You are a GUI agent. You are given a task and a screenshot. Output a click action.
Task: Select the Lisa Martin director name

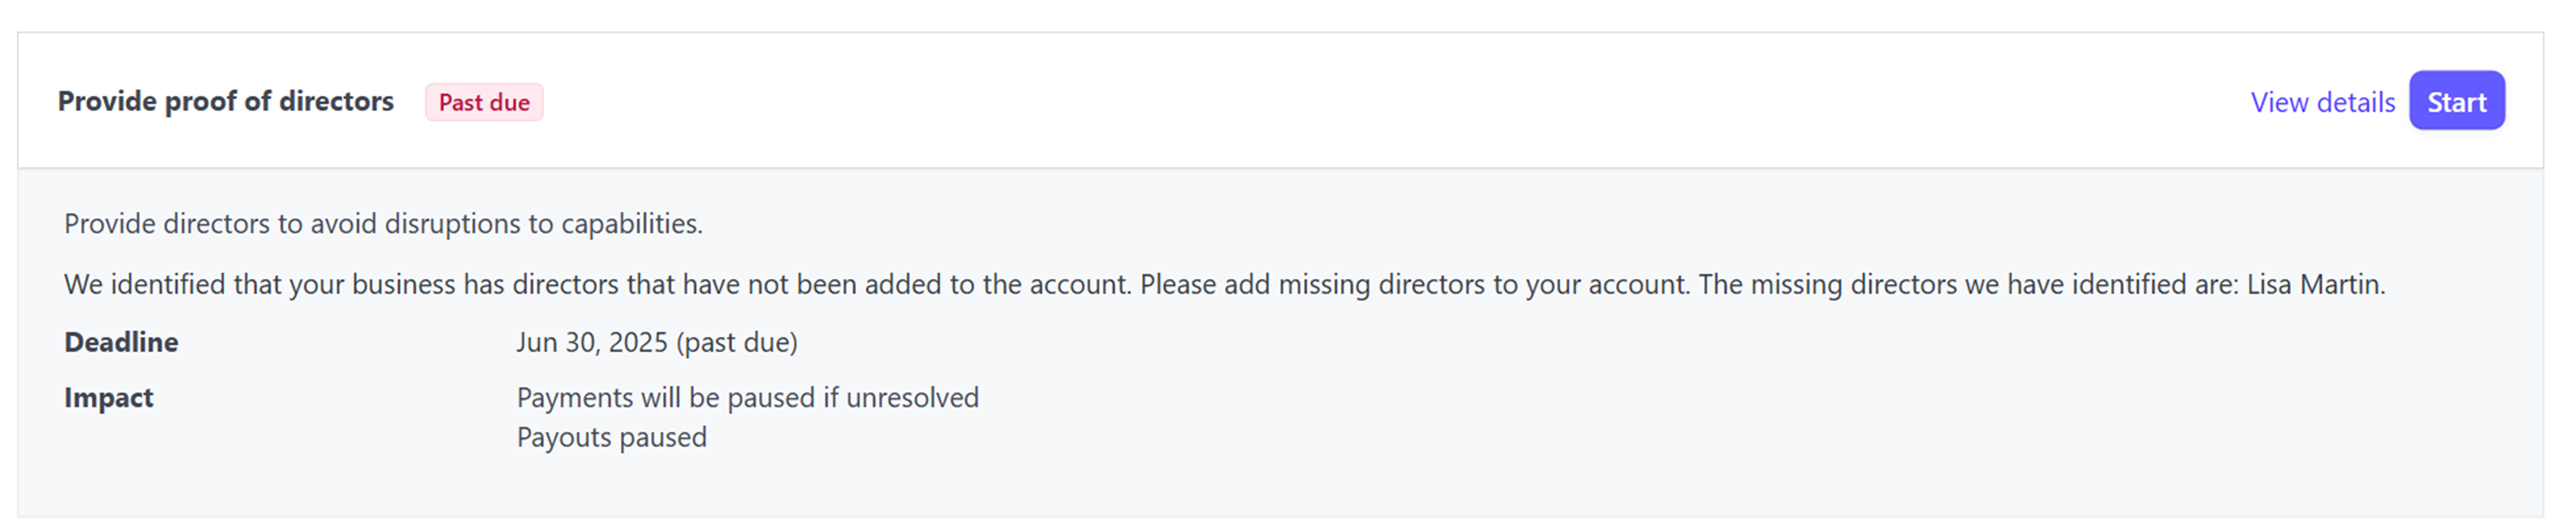2313,284
